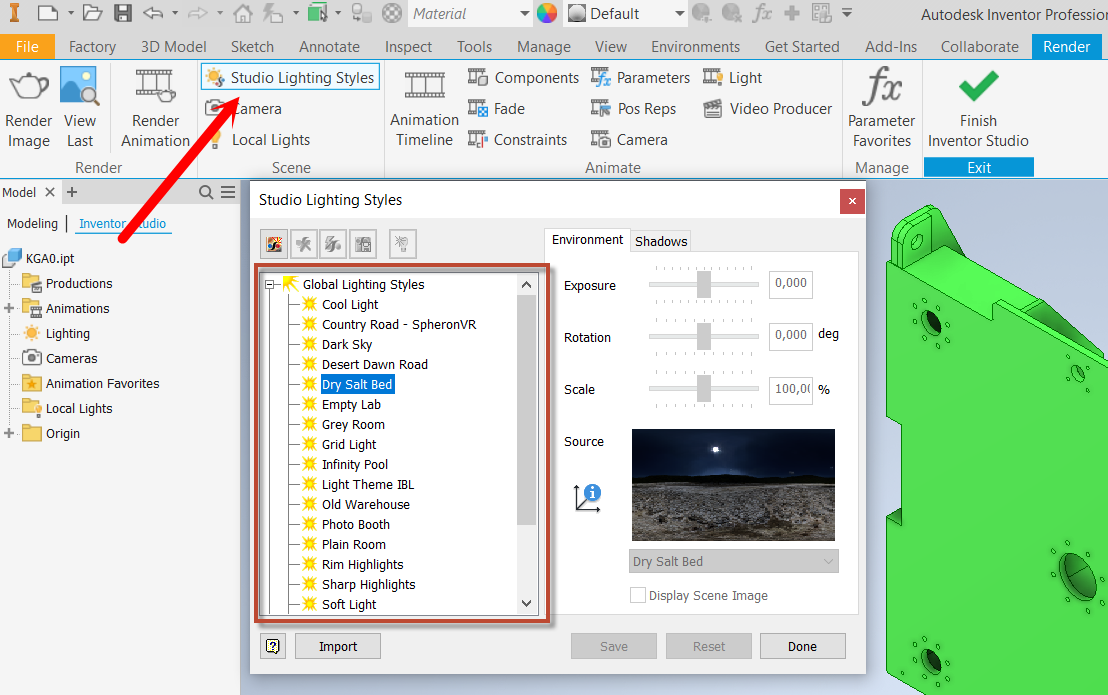Select the Animate Components tool

tap(523, 78)
